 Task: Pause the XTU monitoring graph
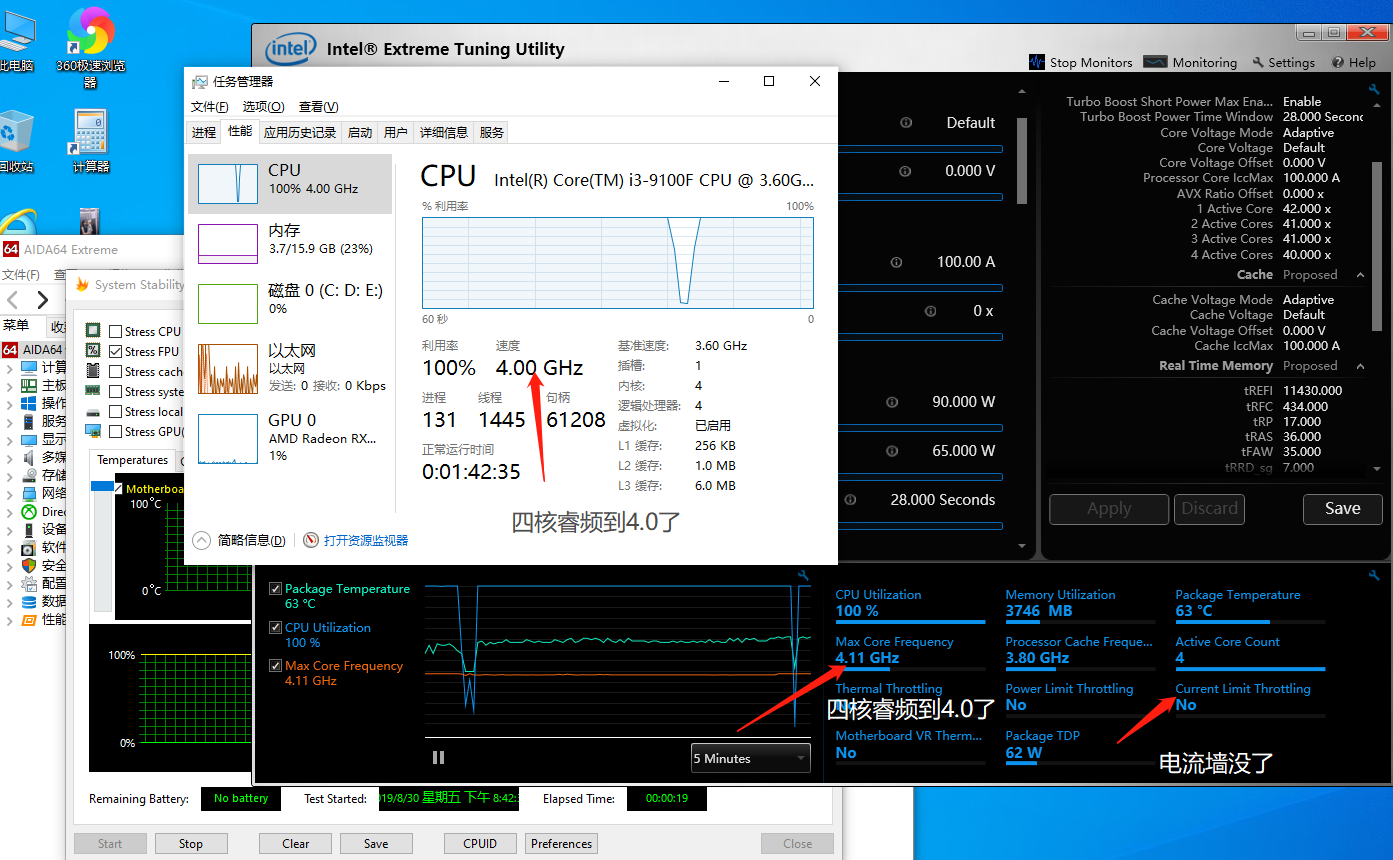(438, 758)
